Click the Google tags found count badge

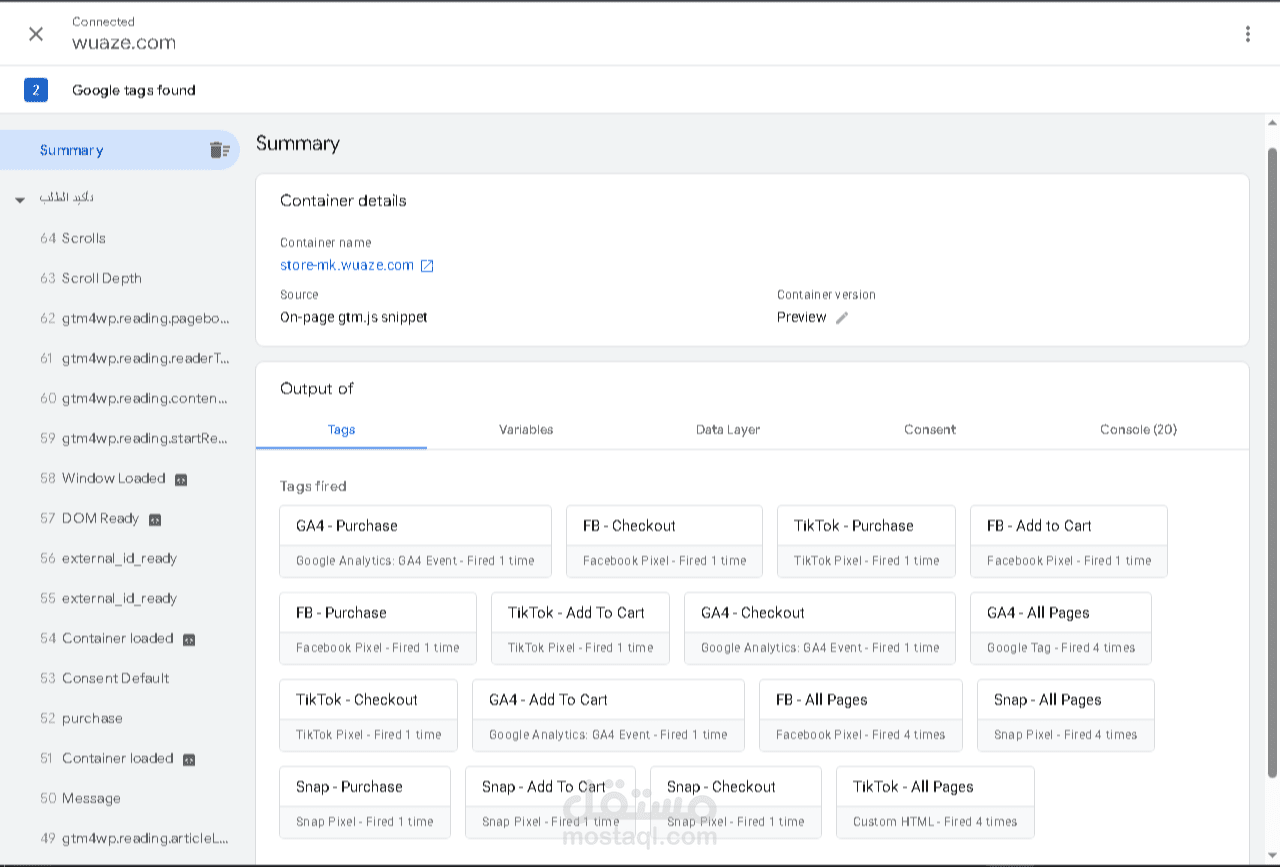pyautogui.click(x=36, y=90)
